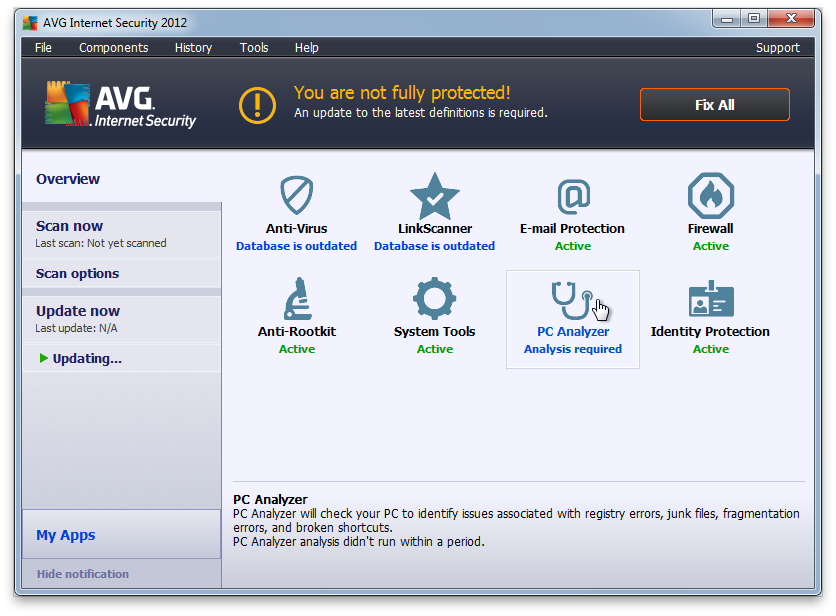This screenshot has width=836, height=616.
Task: Start Scan now from the sidebar
Action: pos(69,226)
